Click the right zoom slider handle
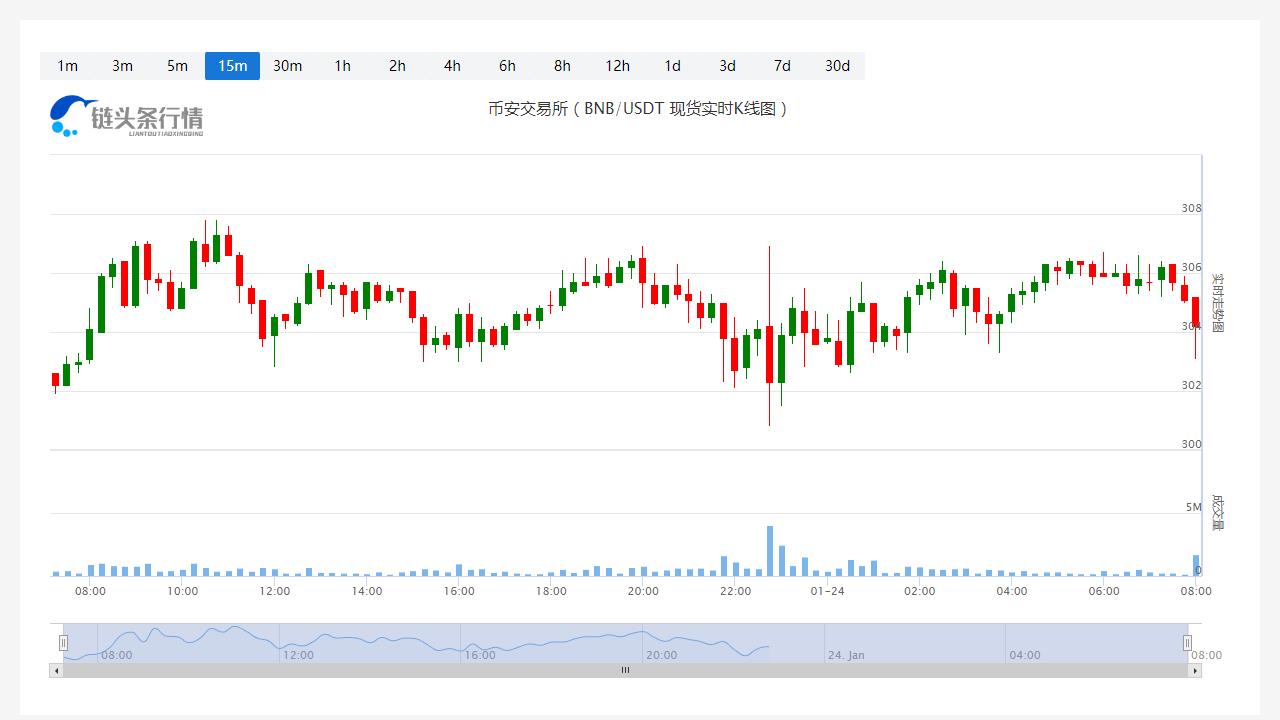Viewport: 1280px width, 720px height. 1188,643
